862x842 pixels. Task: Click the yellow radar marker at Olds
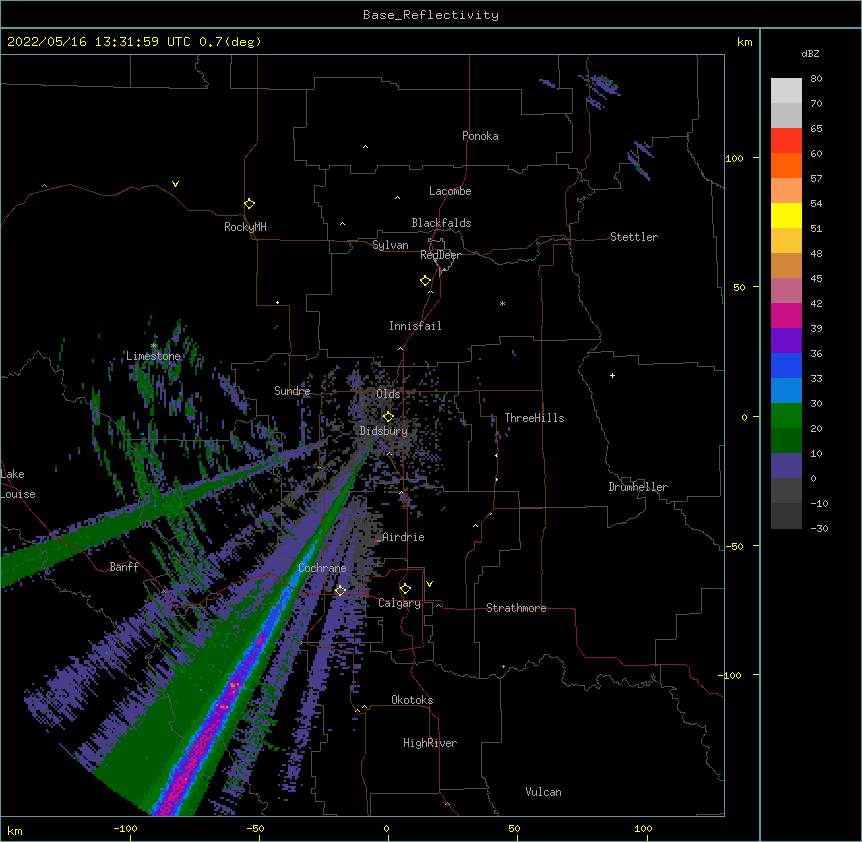(x=388, y=417)
